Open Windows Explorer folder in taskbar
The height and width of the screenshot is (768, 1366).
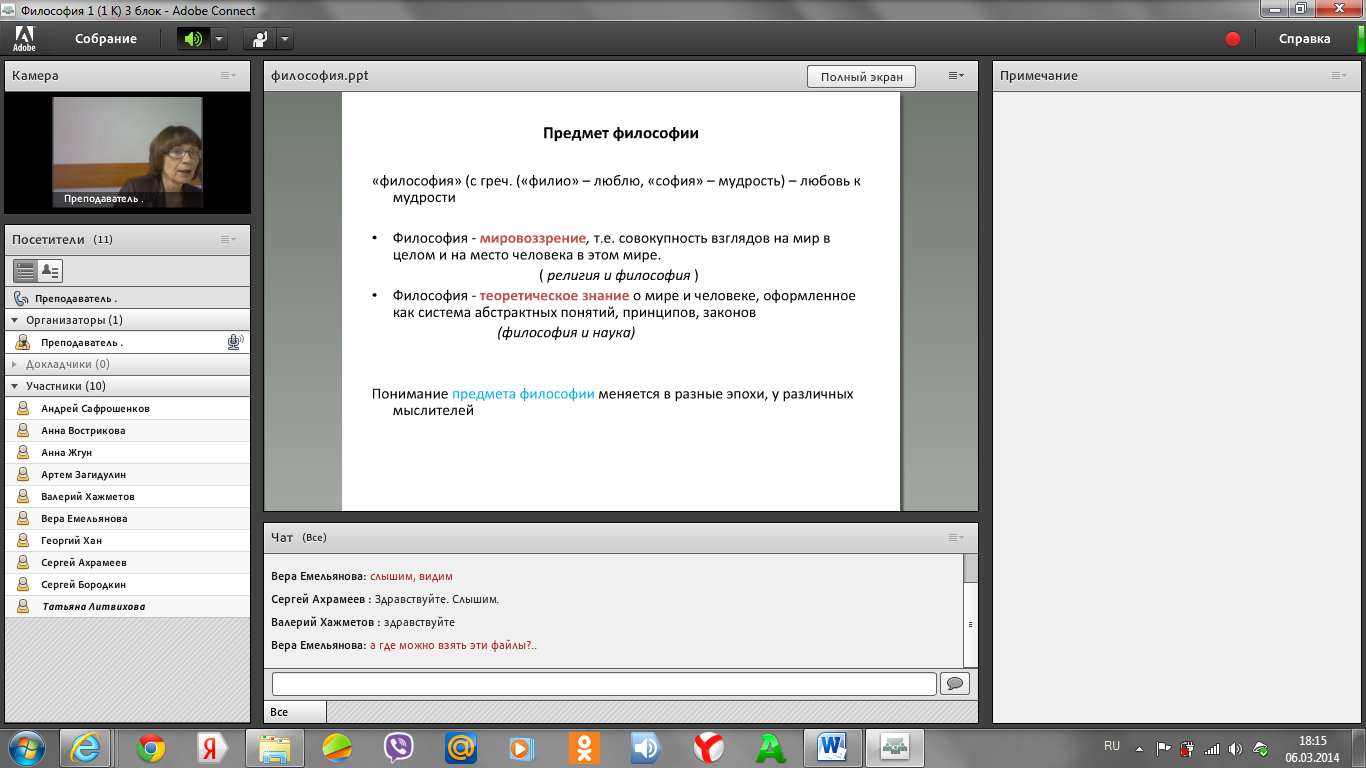[x=275, y=747]
